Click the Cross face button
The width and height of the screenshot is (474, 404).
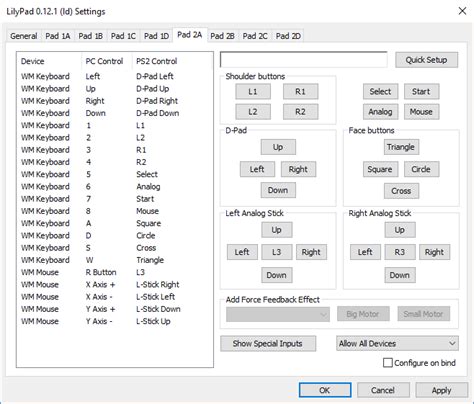[401, 191]
